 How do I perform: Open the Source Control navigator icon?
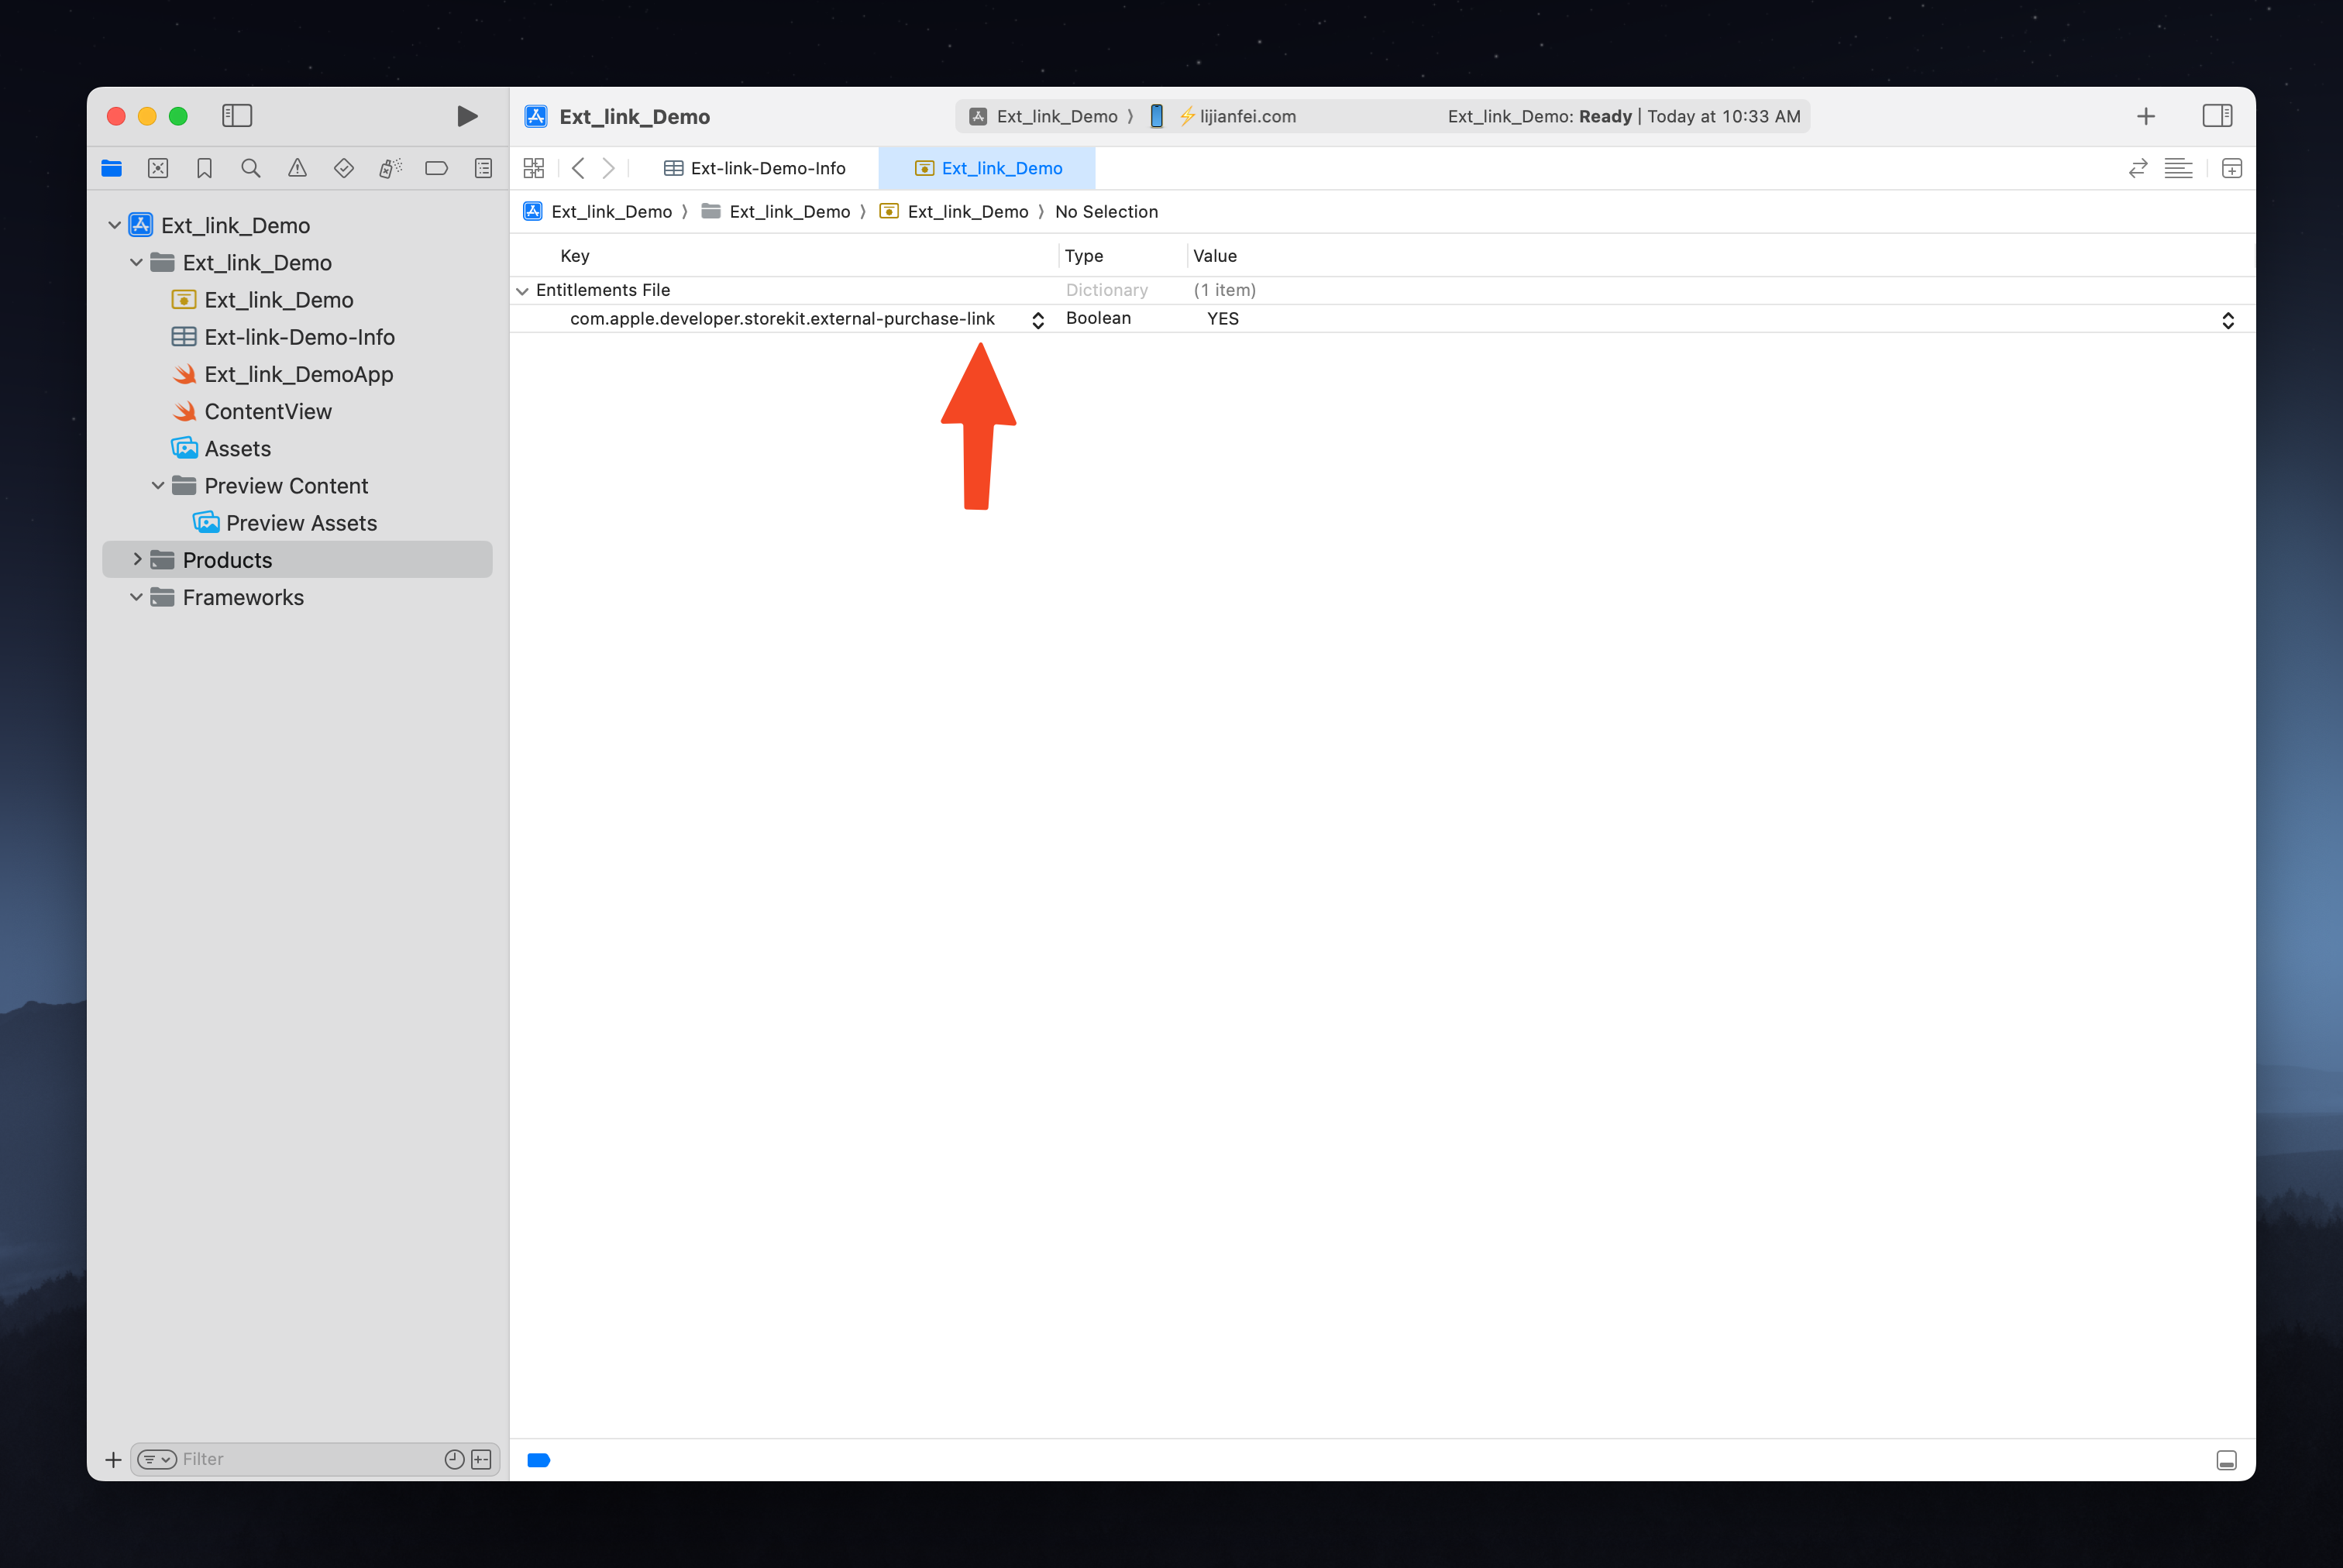coord(158,168)
